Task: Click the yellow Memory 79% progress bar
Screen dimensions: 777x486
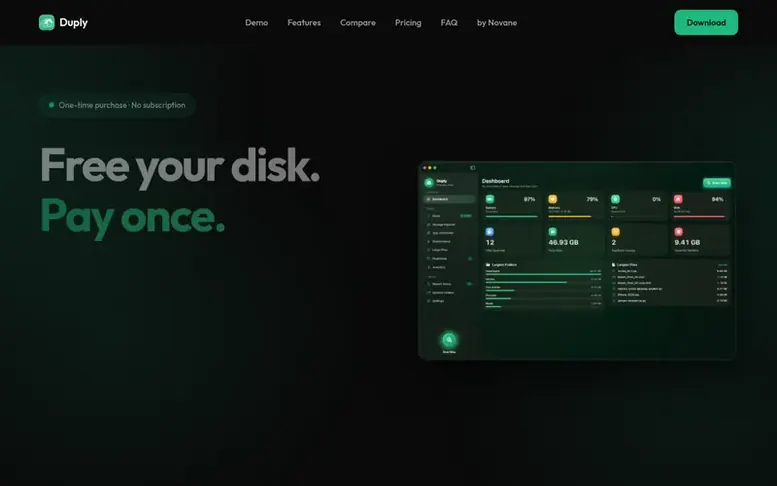Action: (569, 216)
